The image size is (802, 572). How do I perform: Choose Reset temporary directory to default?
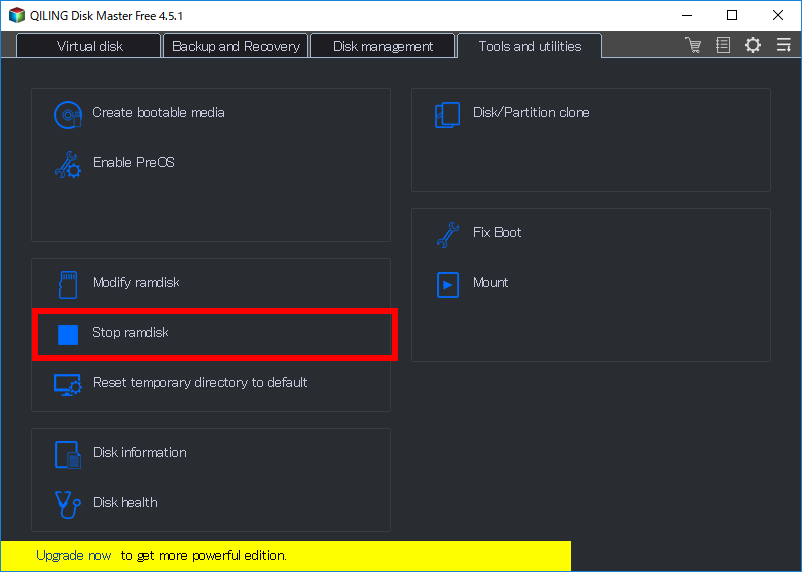(200, 382)
